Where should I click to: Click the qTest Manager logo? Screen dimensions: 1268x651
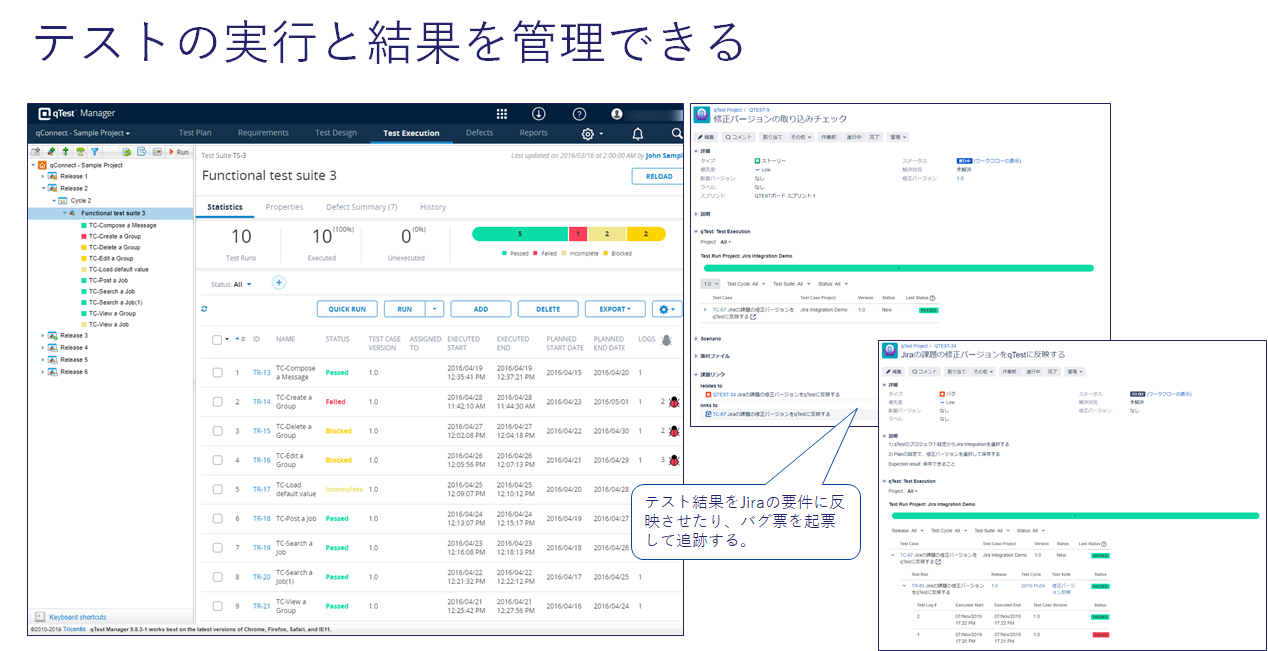pos(76,113)
